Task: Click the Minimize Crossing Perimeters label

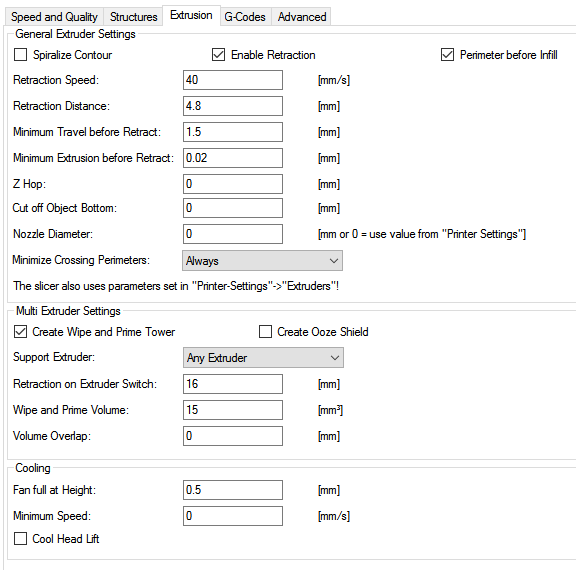Action: (x=81, y=260)
